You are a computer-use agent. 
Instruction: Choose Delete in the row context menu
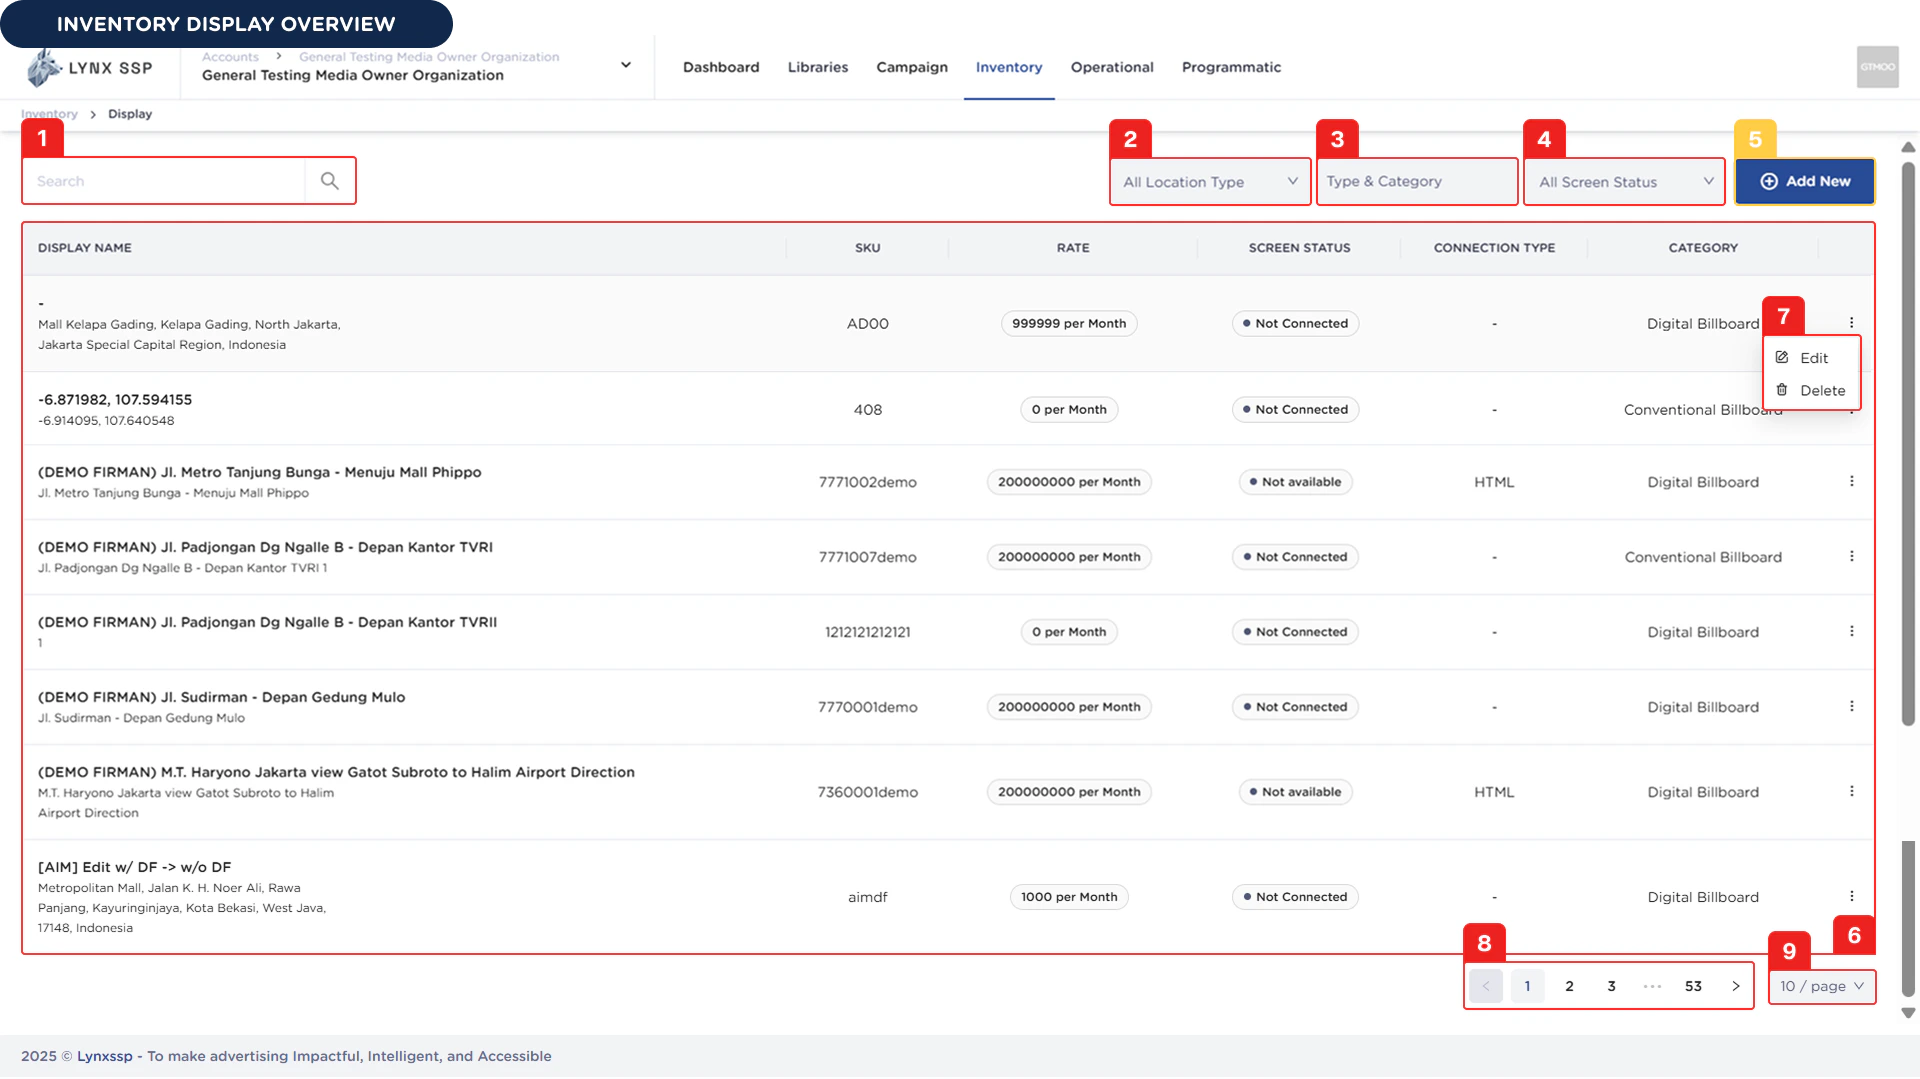(x=1811, y=391)
